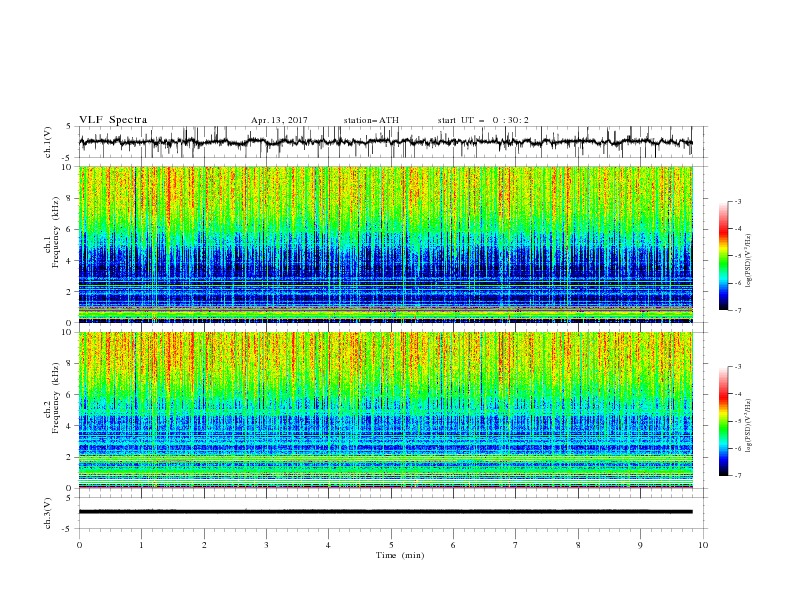This screenshot has width=792, height=612.
Task: Click the "2" kHz tick on ch.2 frequency axis
Action: 70,457
